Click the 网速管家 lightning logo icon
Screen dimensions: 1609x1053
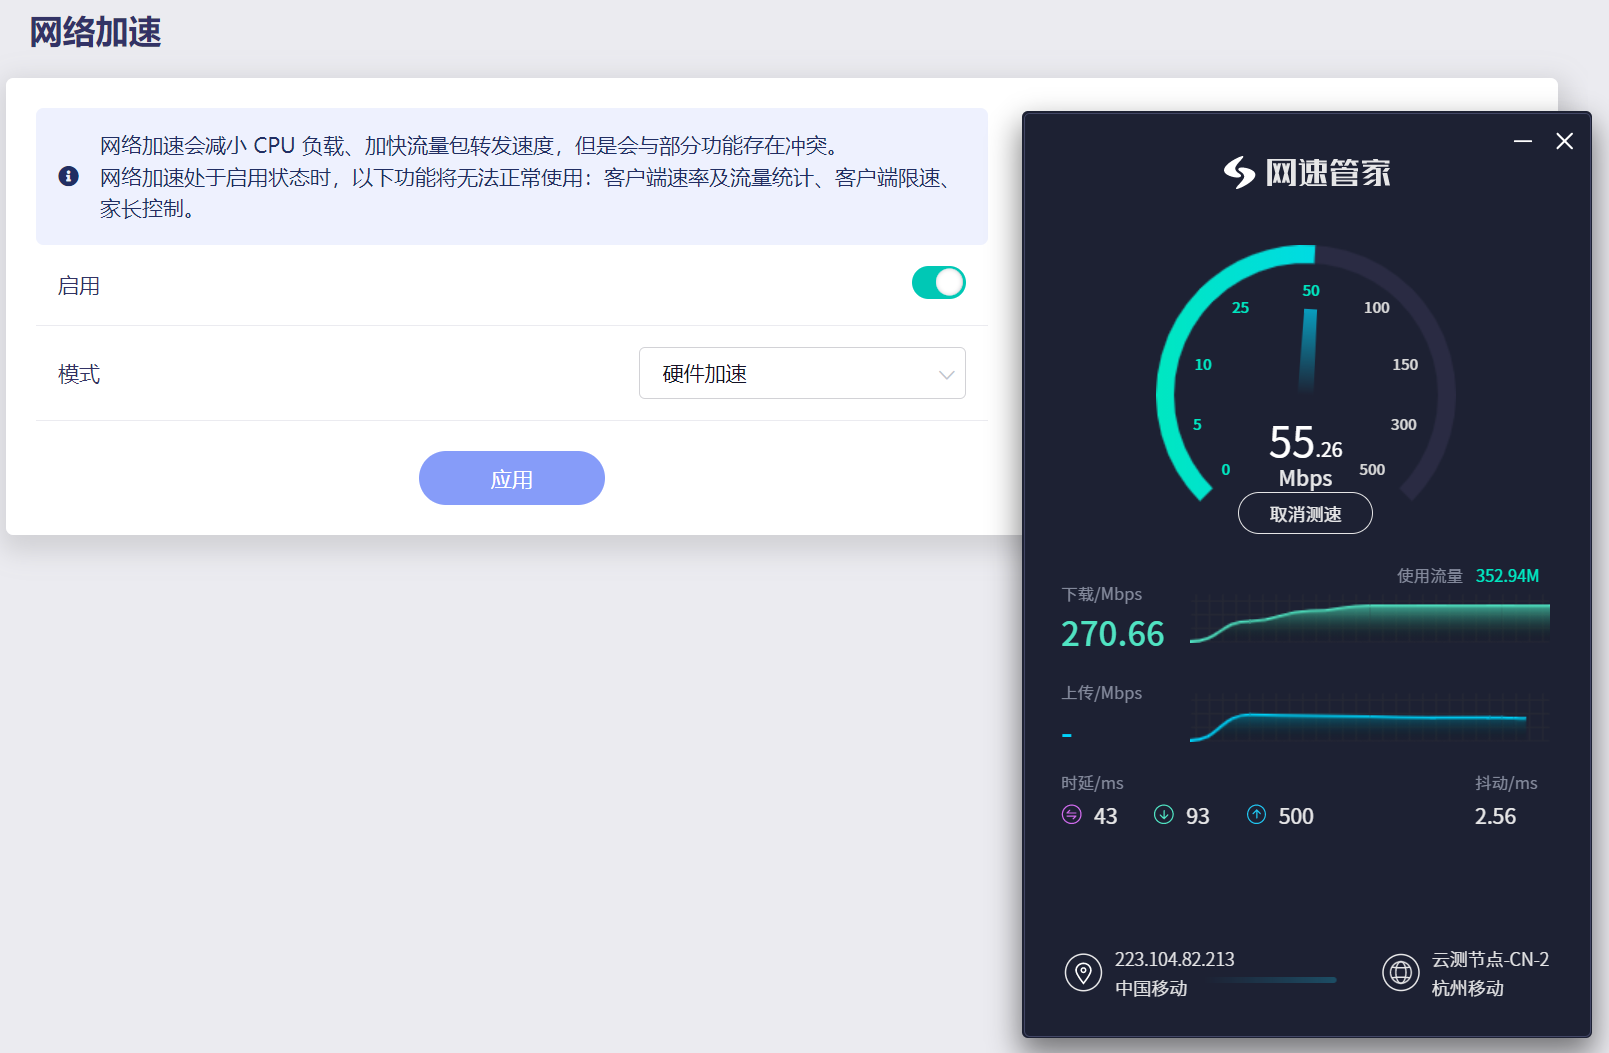(x=1239, y=173)
